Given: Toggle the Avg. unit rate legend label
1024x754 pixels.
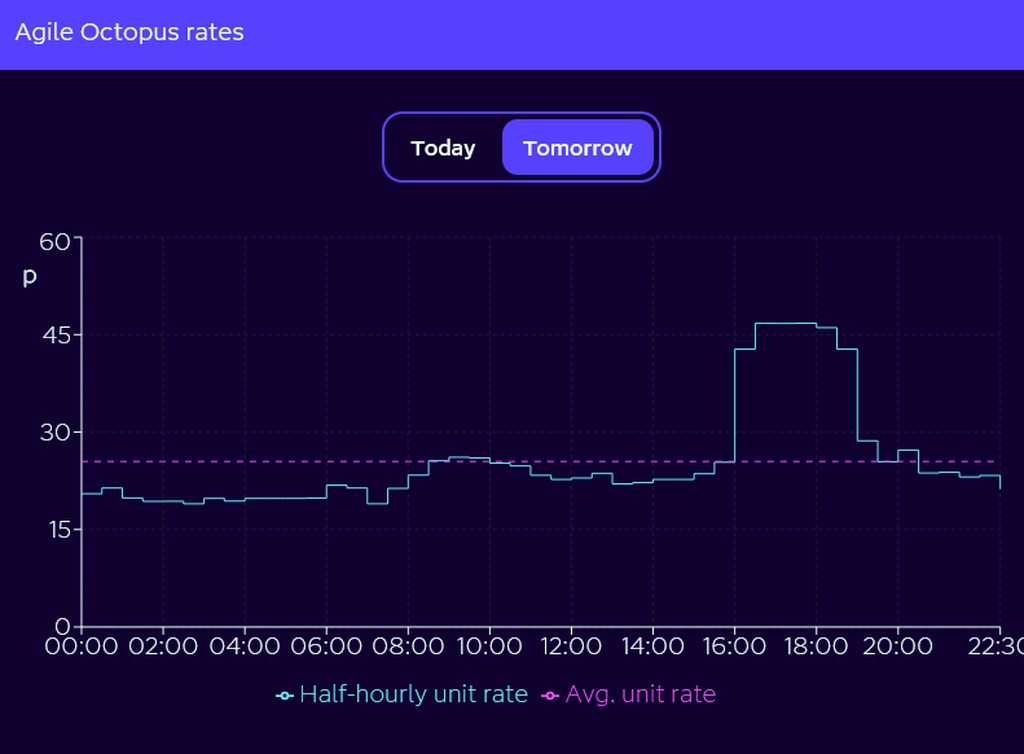Looking at the screenshot, I should [x=640, y=694].
